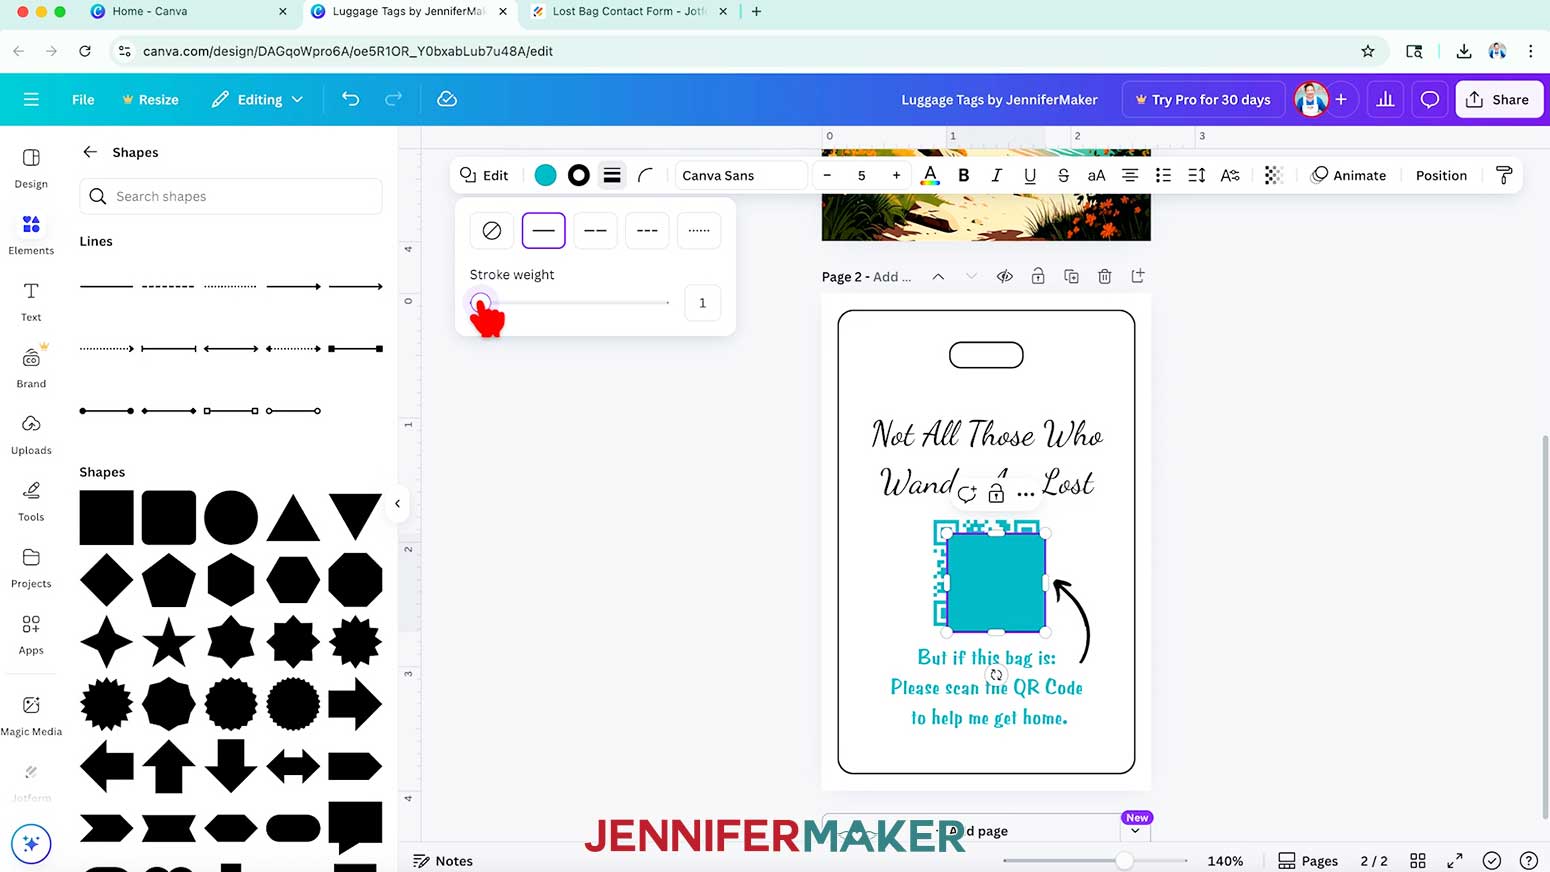1550x872 pixels.
Task: Click the redo arrow
Action: pos(393,99)
